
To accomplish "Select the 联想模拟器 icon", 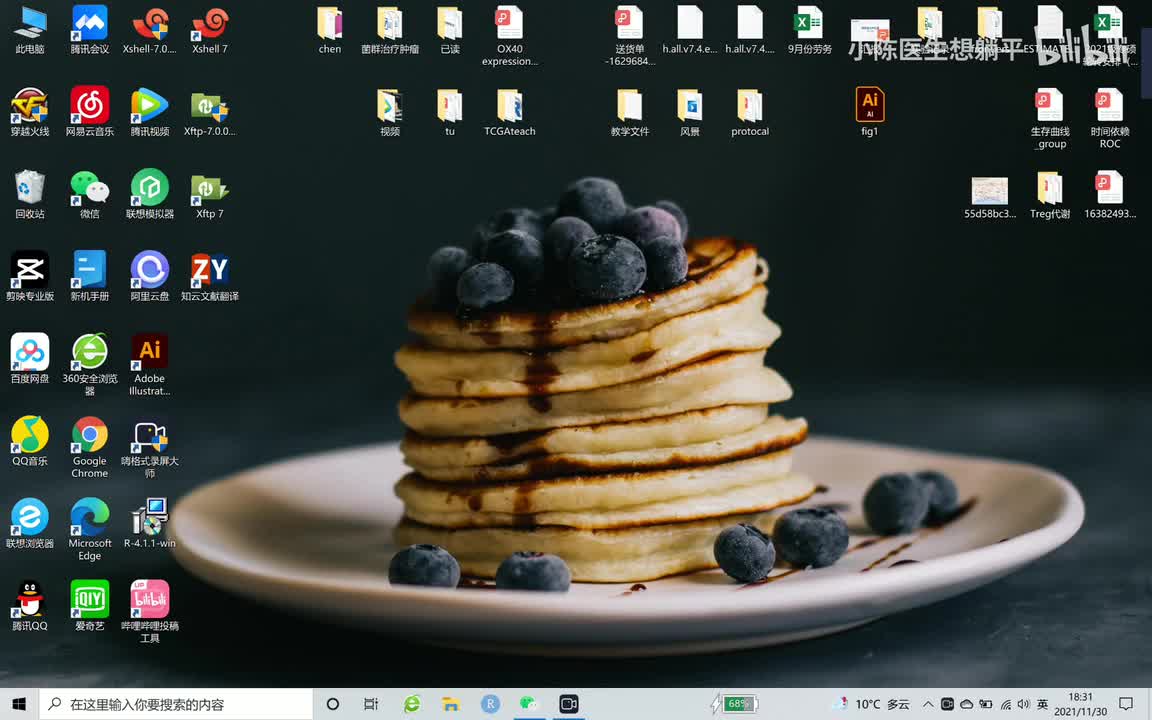I will point(150,195).
